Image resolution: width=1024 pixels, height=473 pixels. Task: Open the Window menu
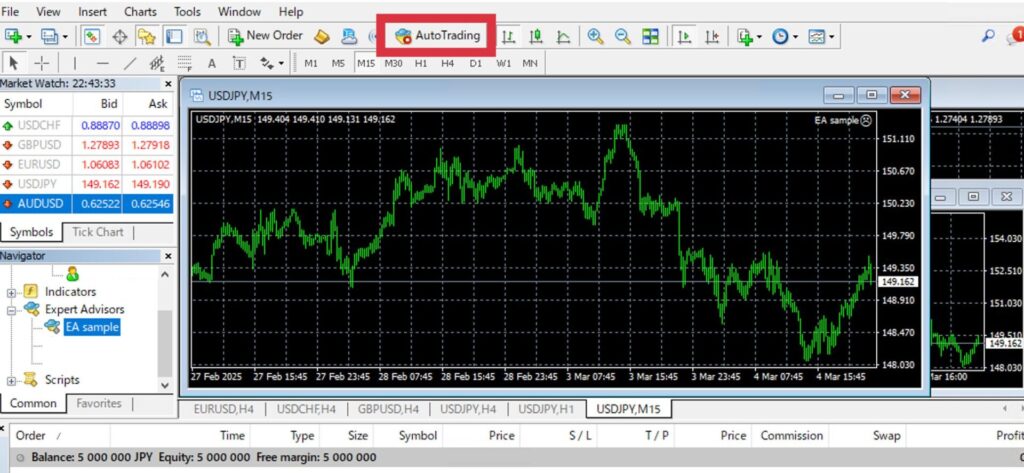click(x=240, y=12)
